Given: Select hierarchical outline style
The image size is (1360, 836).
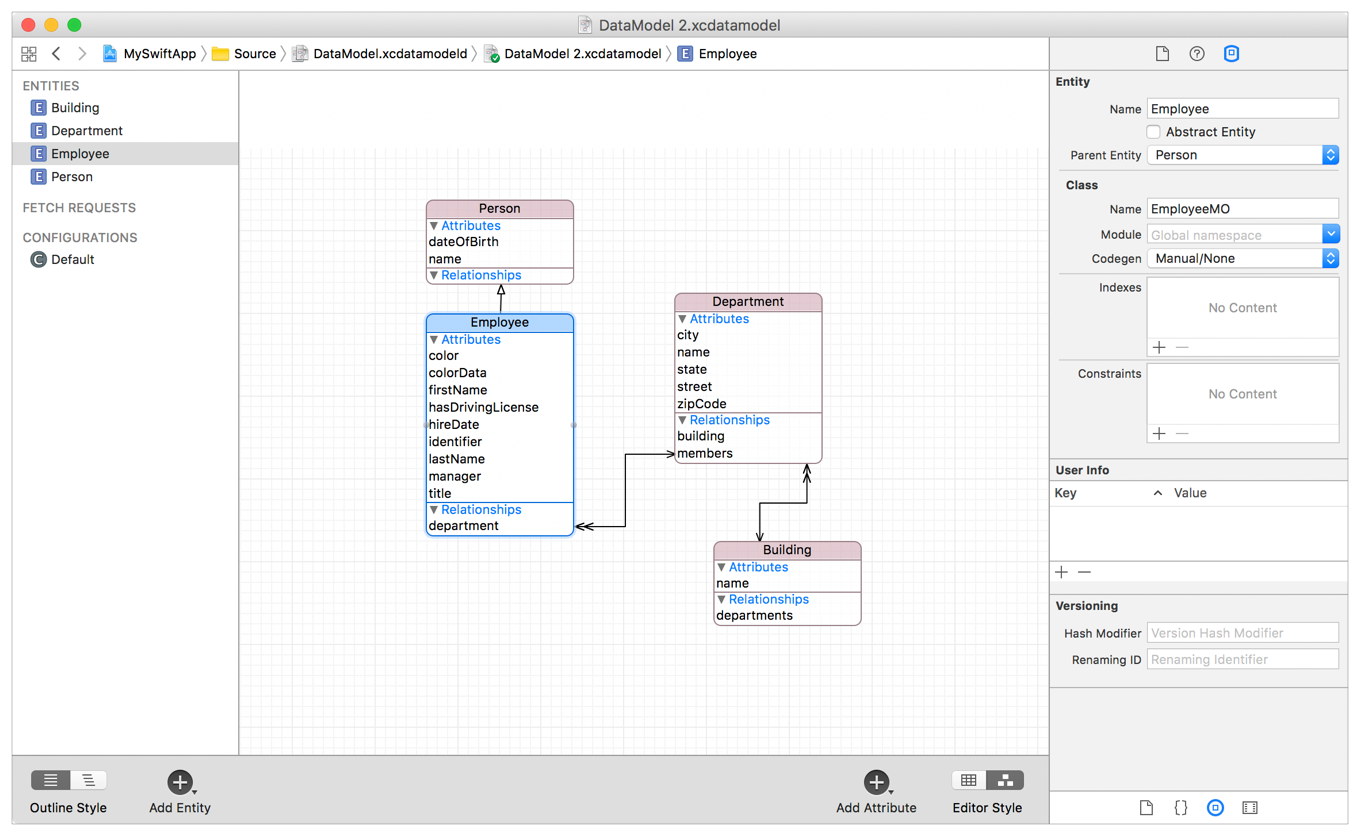Looking at the screenshot, I should (88, 780).
